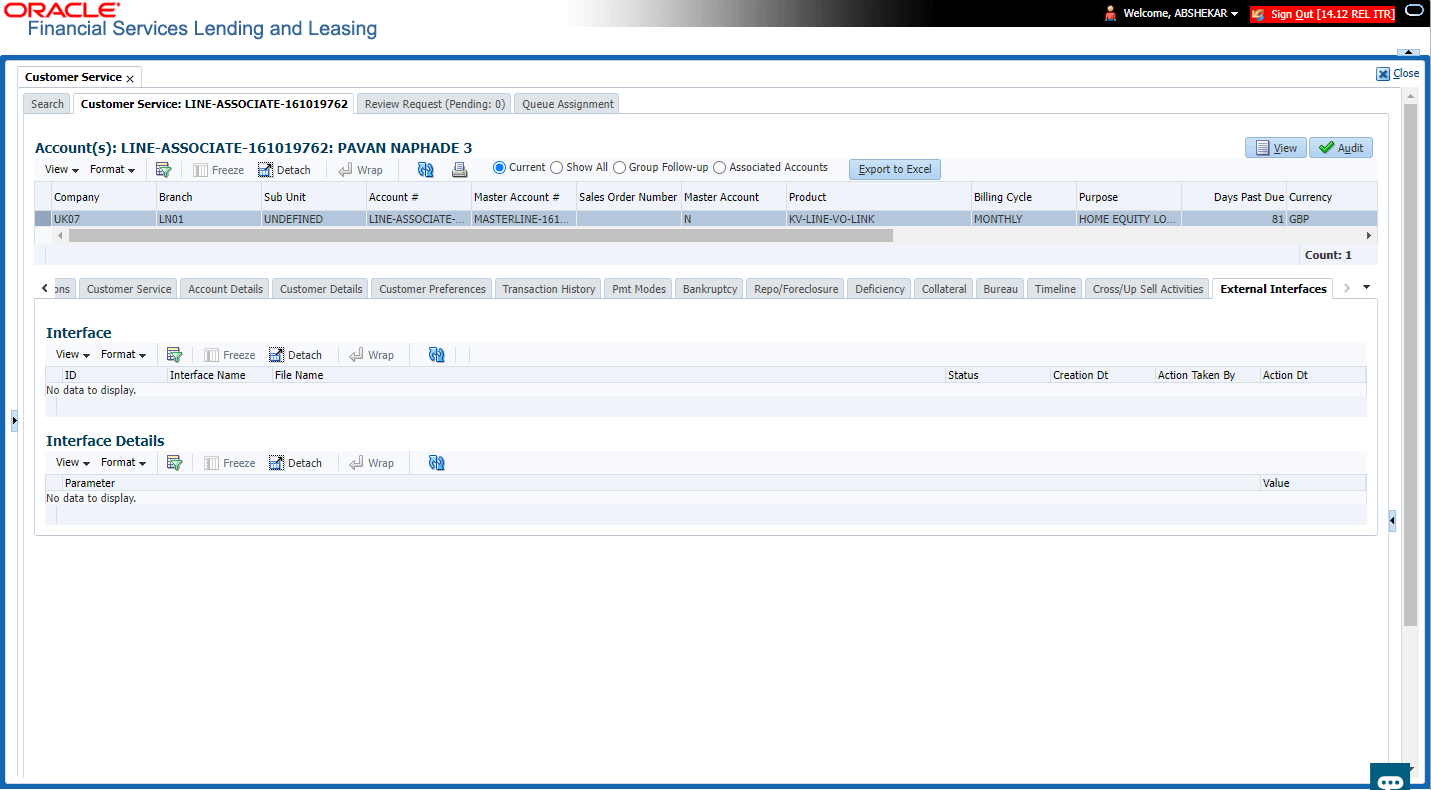
Task: Click the Audit button
Action: pos(1341,148)
